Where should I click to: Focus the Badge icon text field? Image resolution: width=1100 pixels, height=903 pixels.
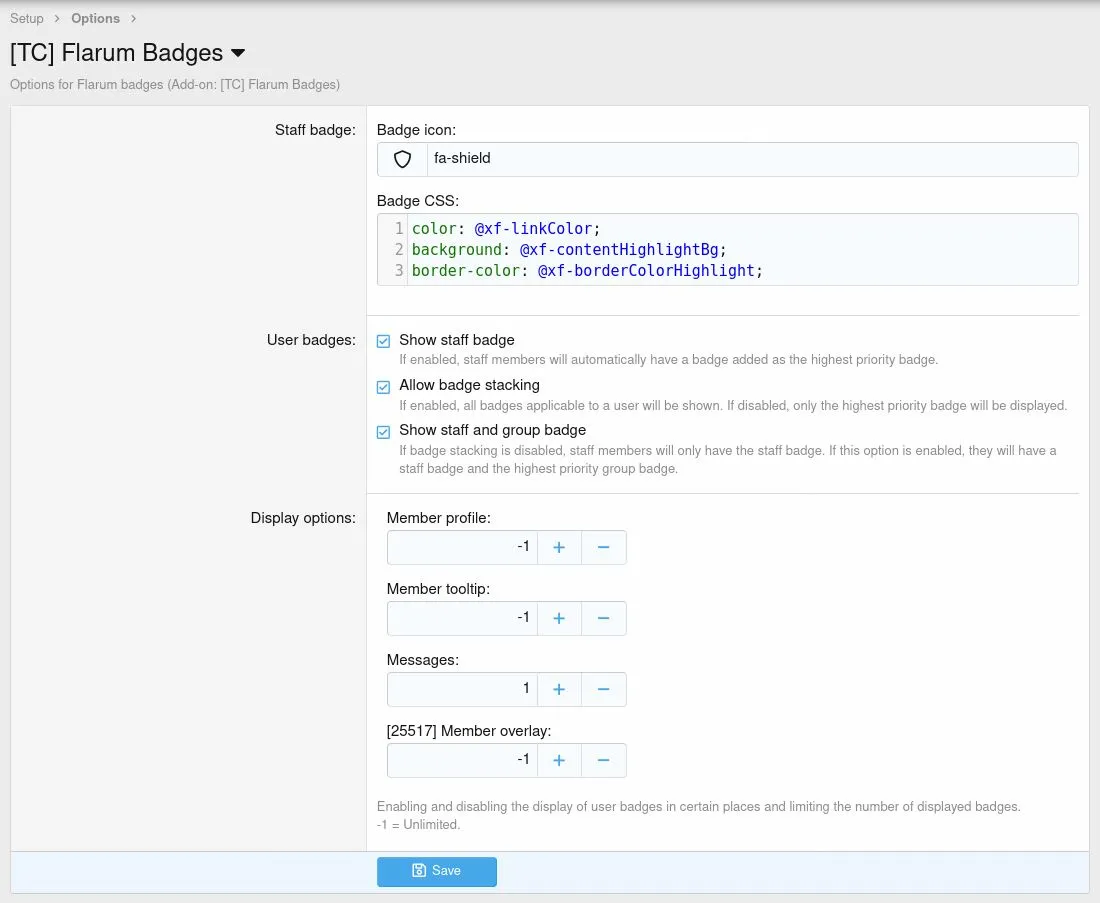click(x=750, y=159)
